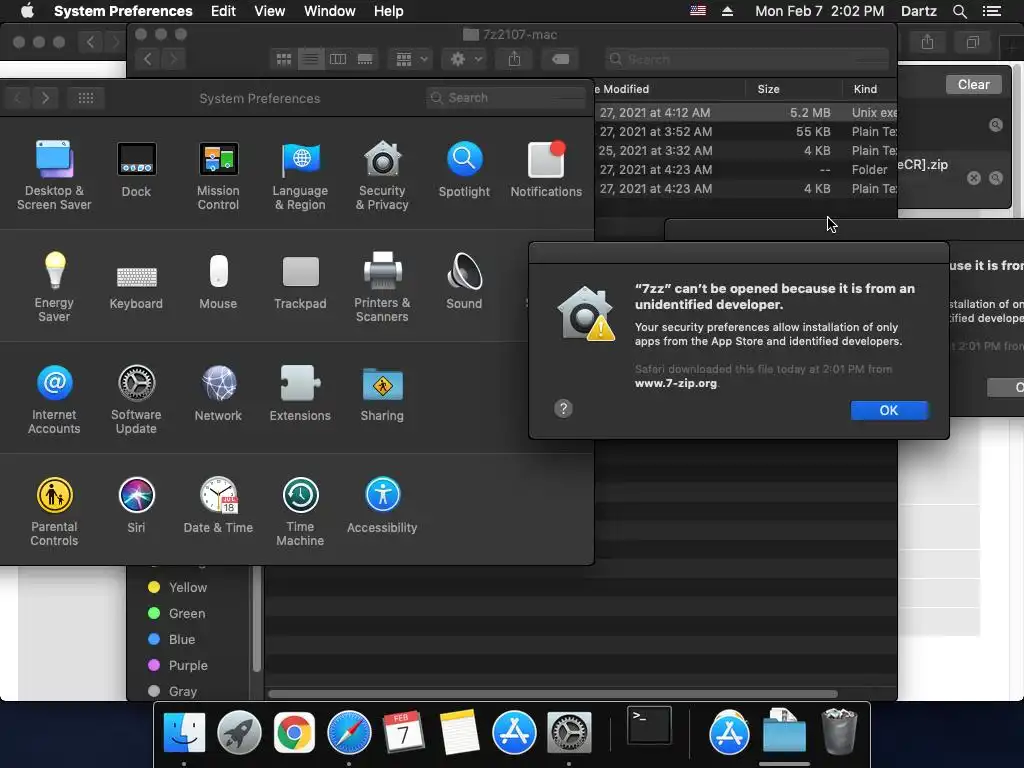This screenshot has height=768, width=1024.
Task: Sort Finder list by Kind column
Action: 870,89
